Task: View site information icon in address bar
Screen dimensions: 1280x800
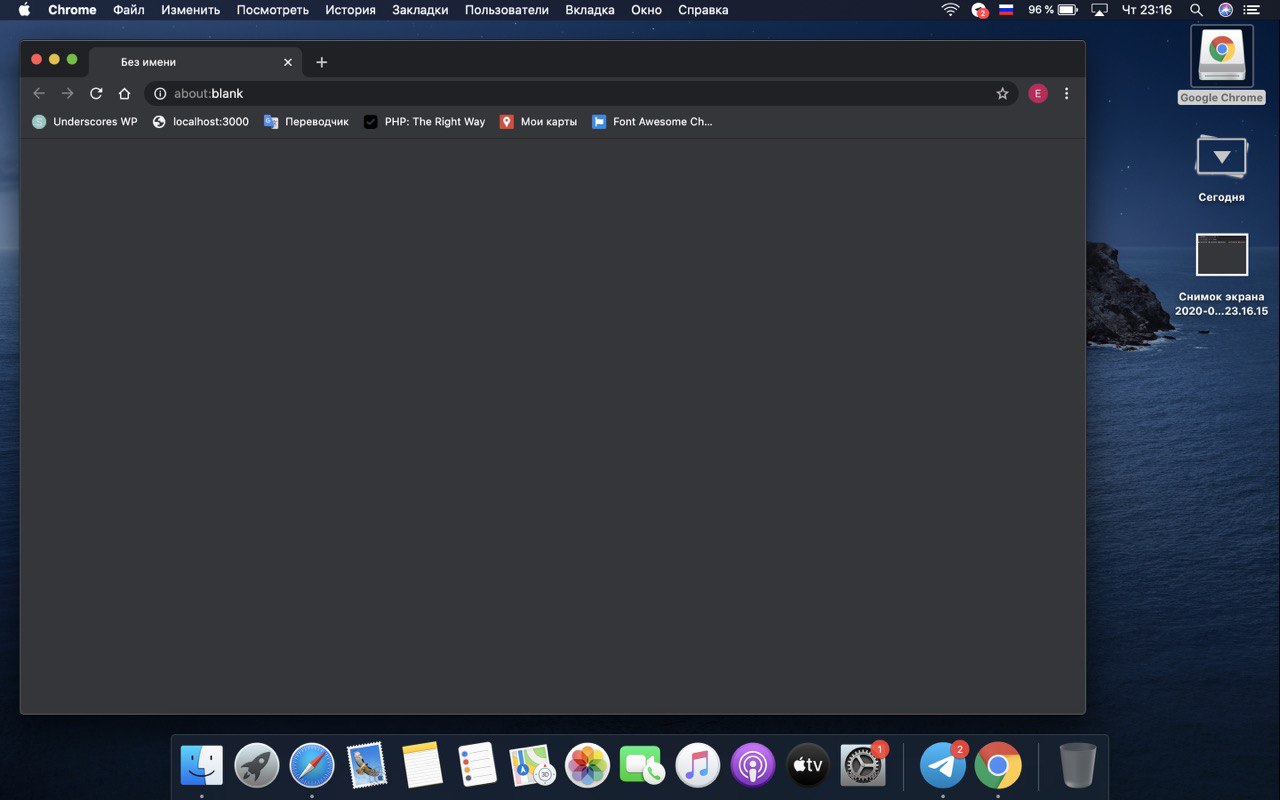Action: point(159,93)
